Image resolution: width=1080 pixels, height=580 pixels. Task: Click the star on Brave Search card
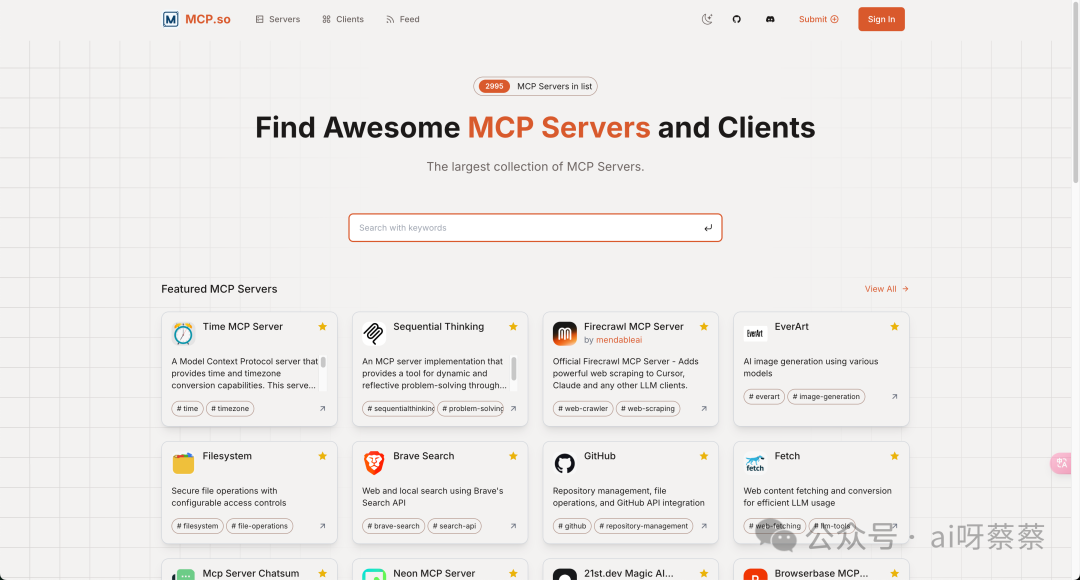(513, 456)
